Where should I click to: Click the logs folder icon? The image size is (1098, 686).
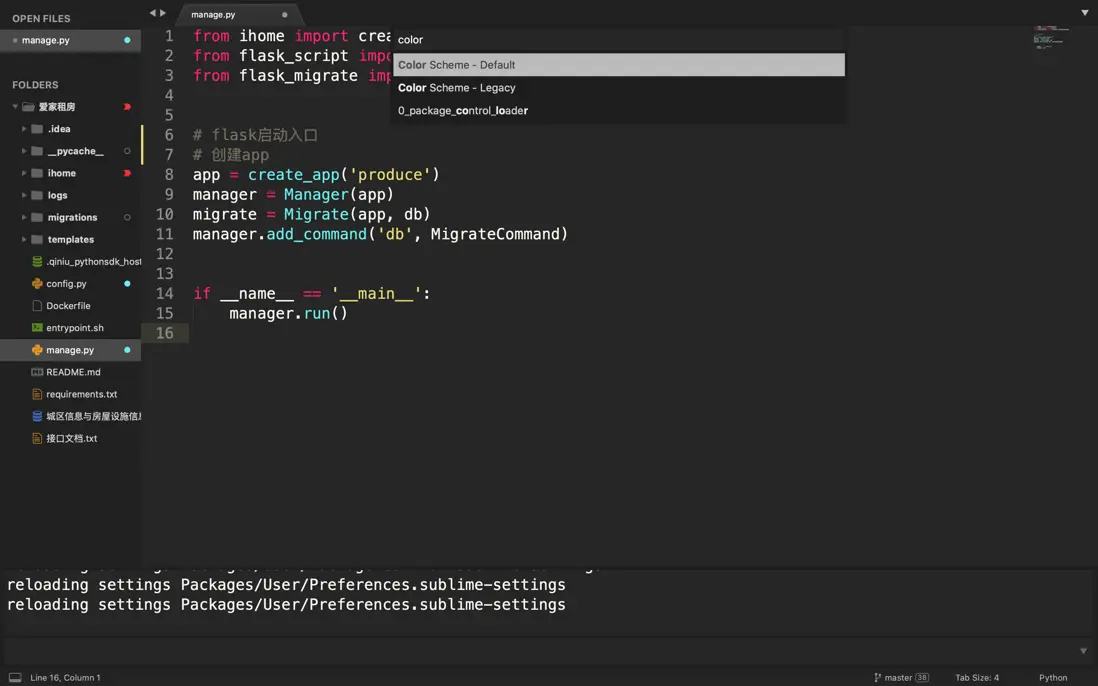(x=37, y=195)
